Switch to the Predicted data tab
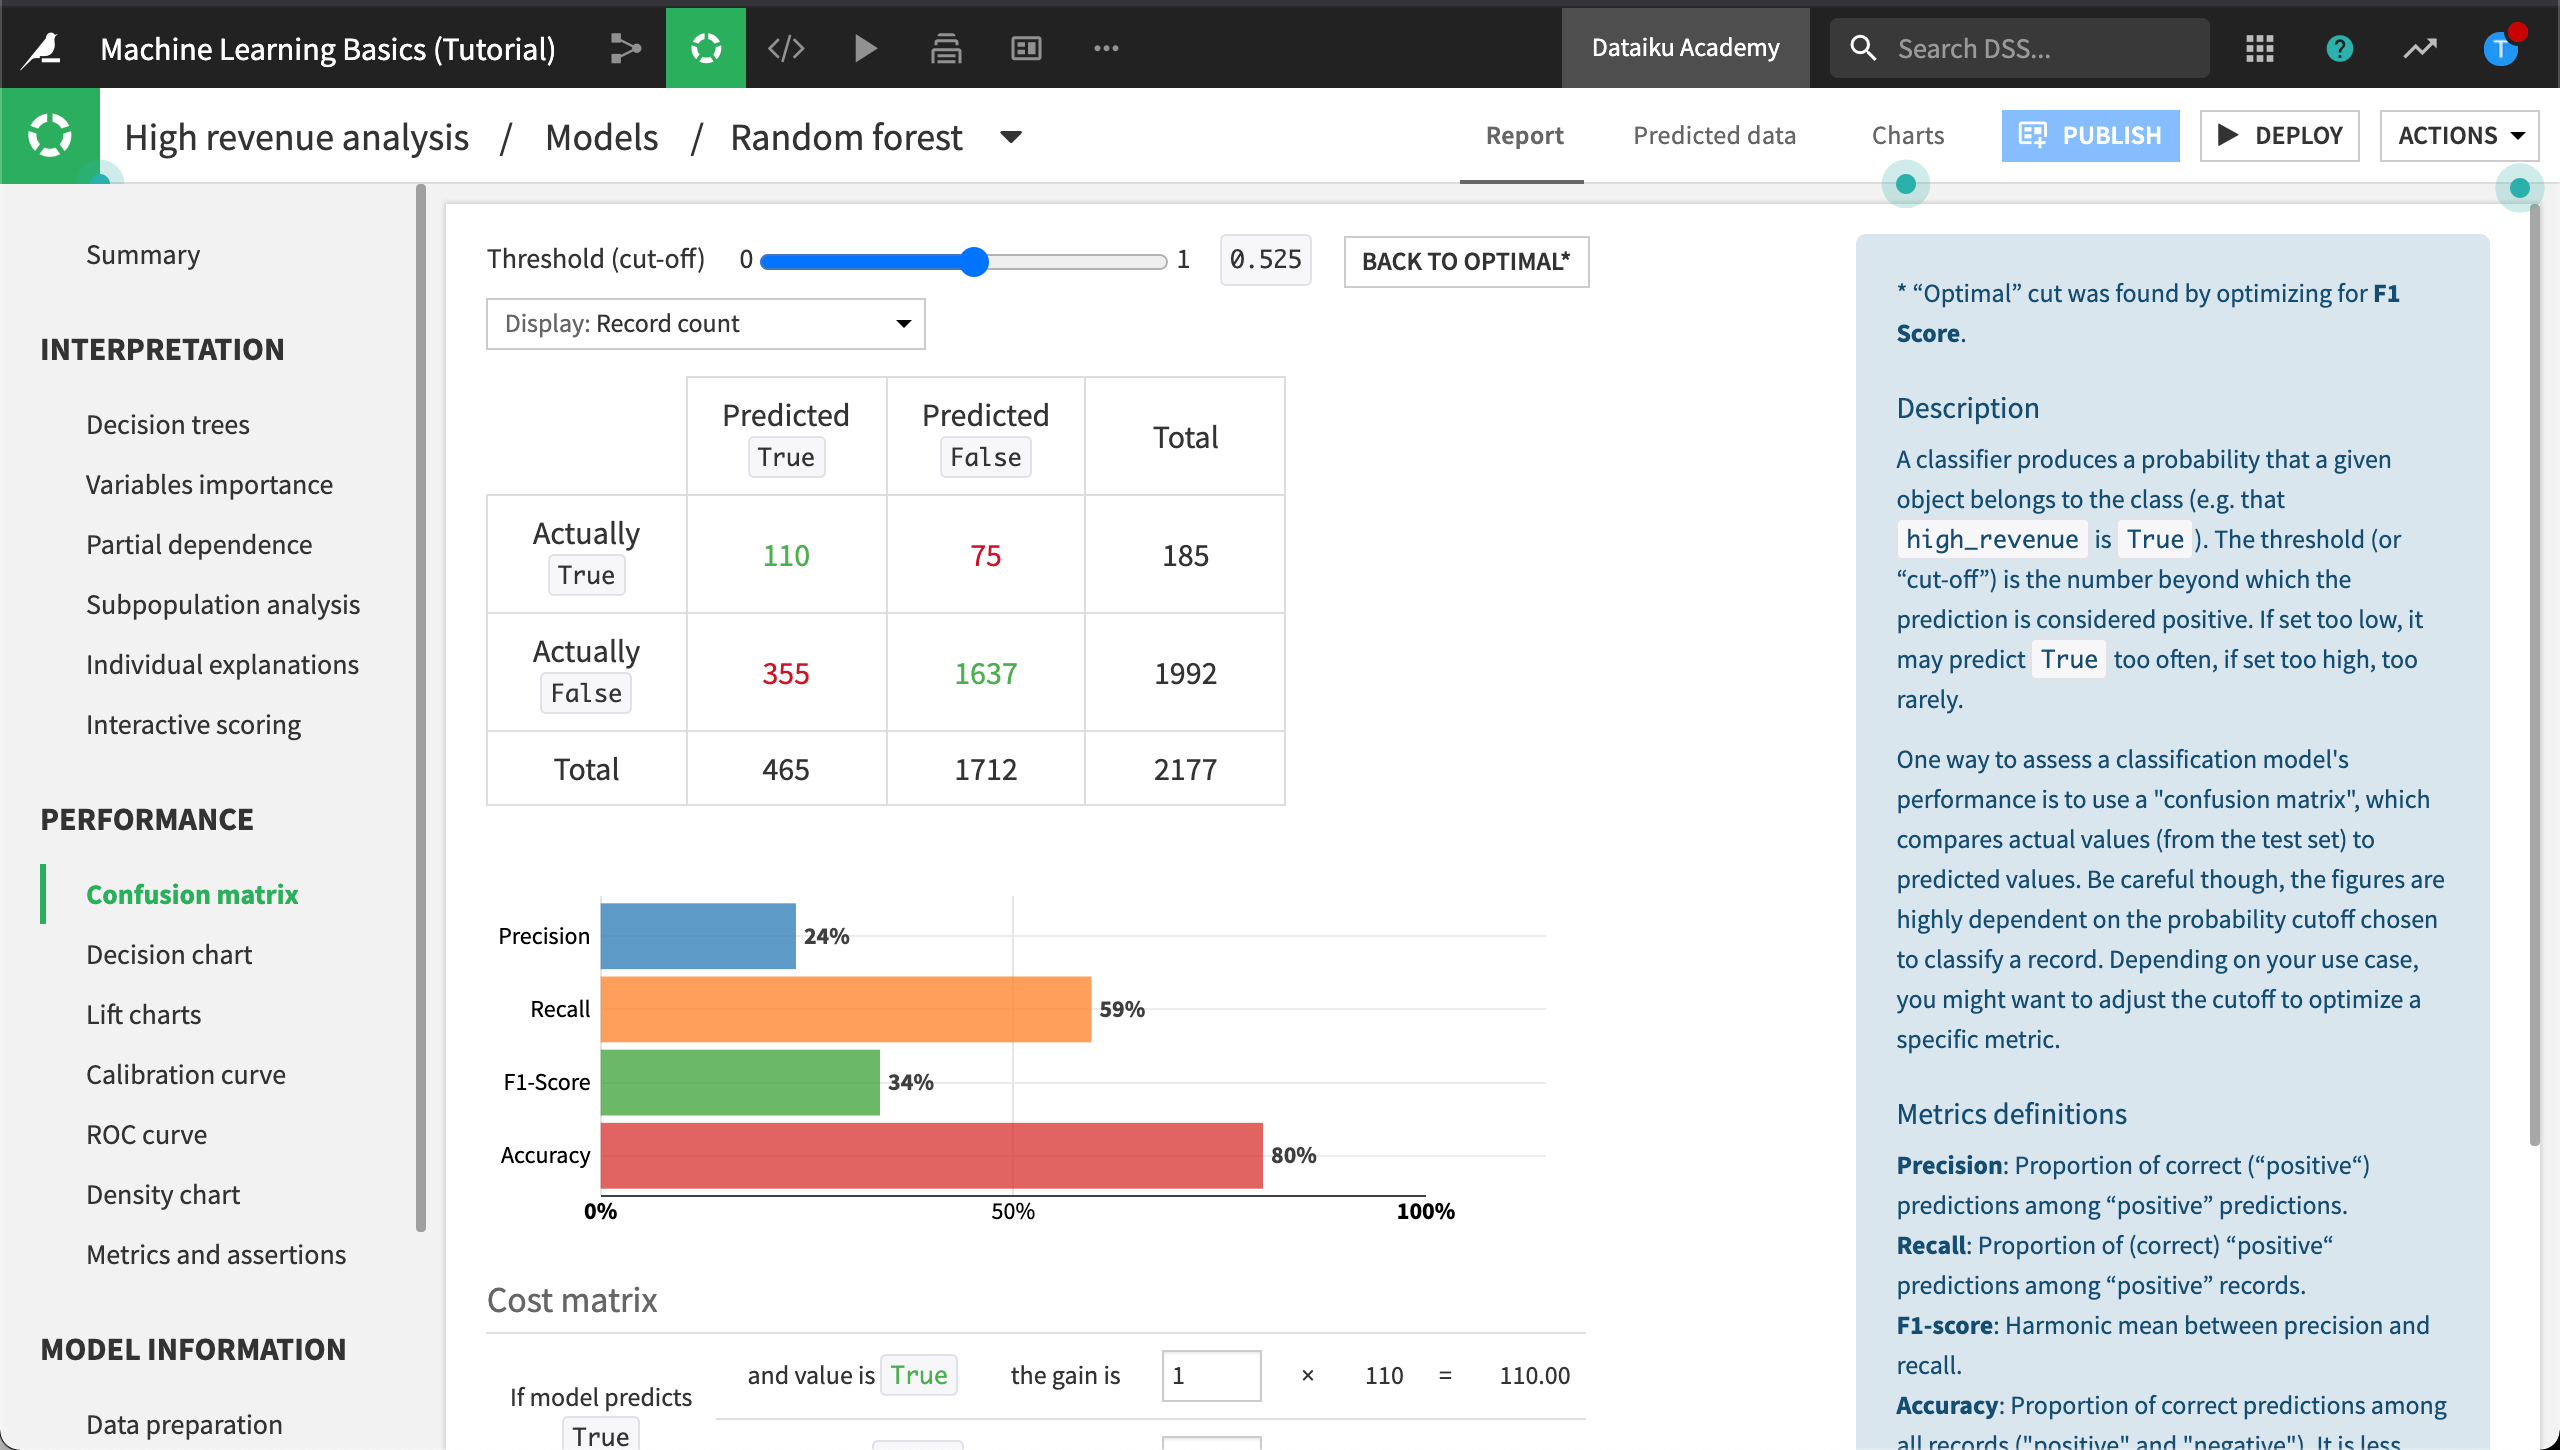2560x1450 pixels. click(1714, 135)
